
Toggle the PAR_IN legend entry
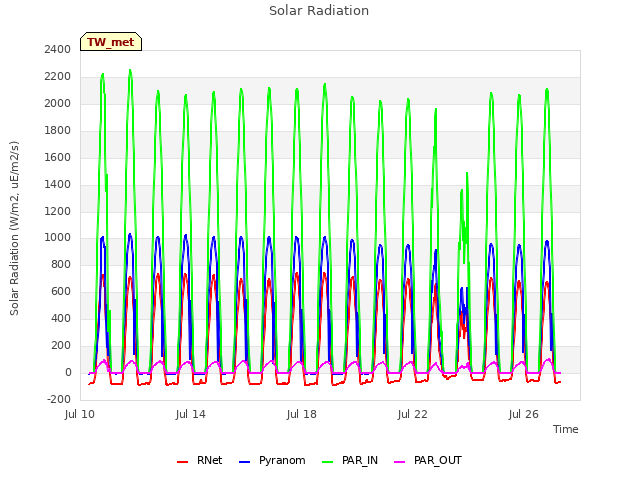[x=350, y=460]
